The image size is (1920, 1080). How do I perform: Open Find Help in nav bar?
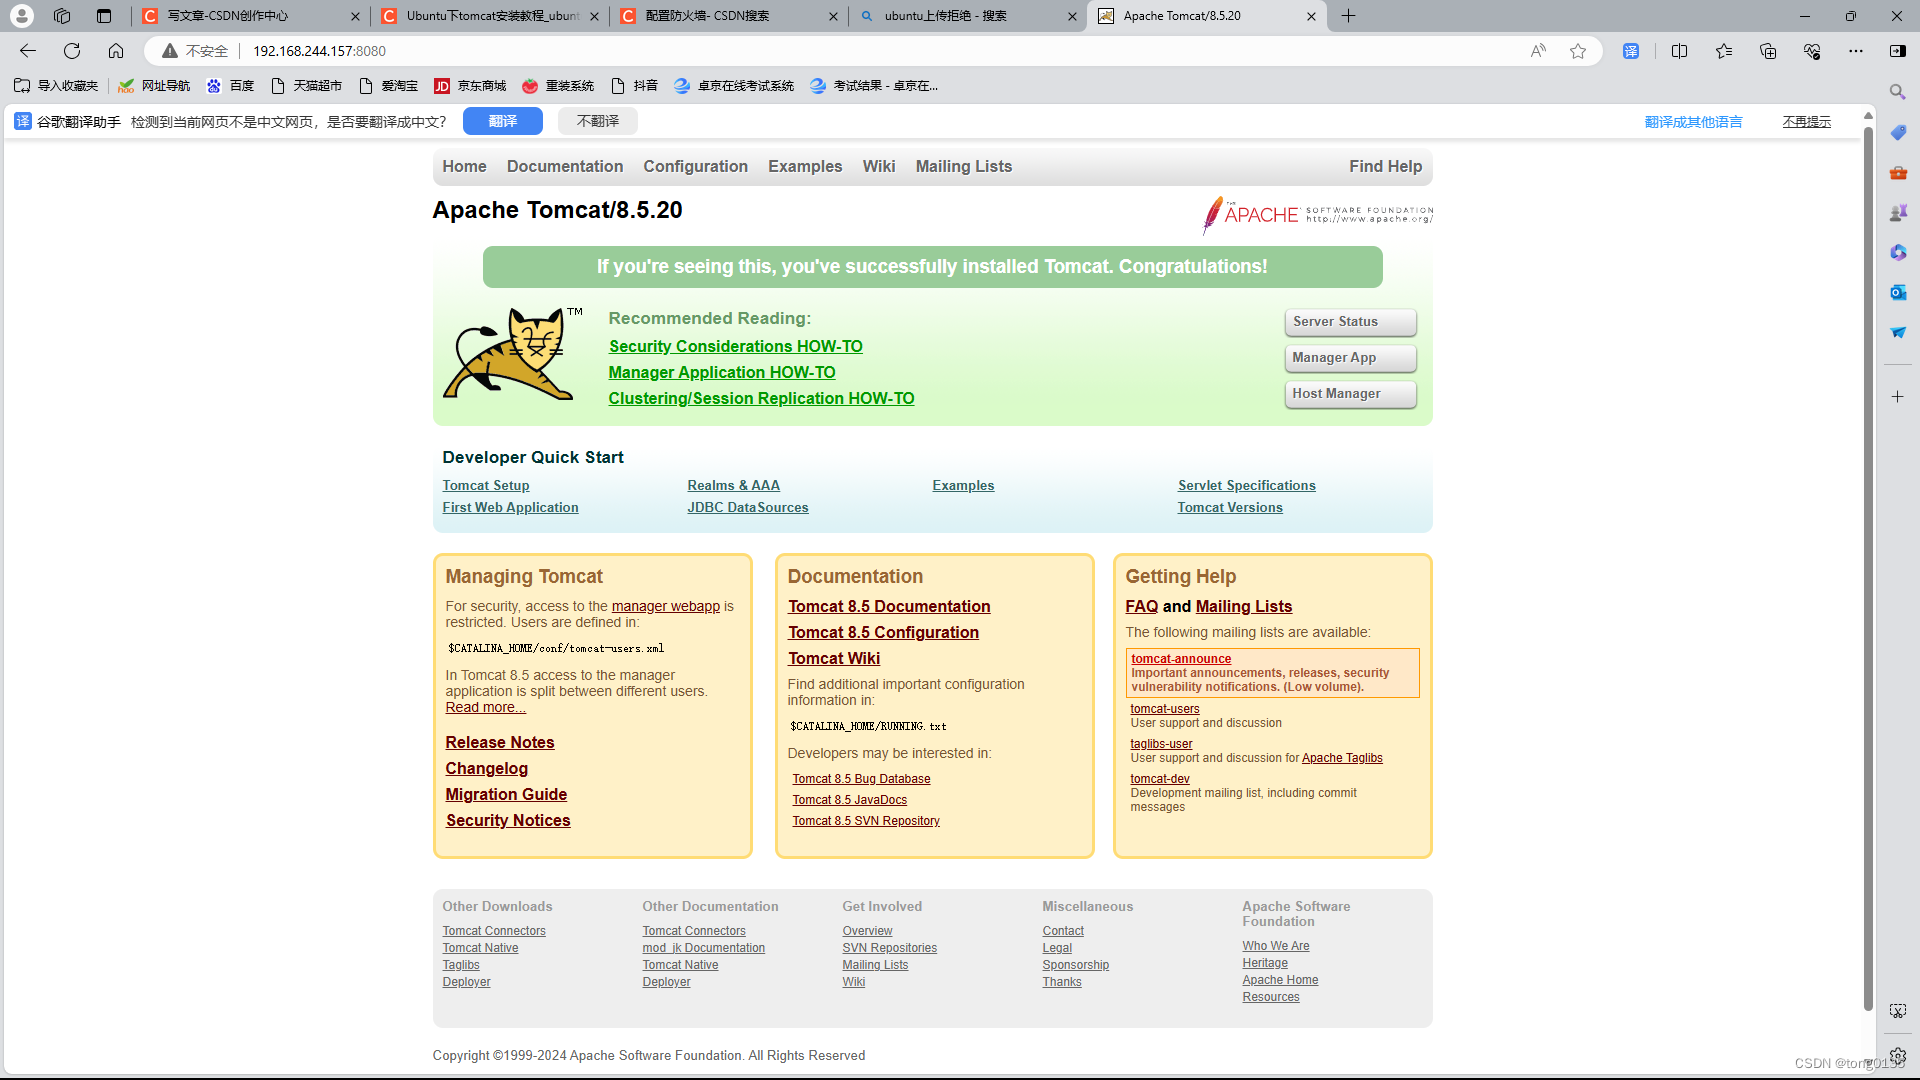click(x=1385, y=167)
